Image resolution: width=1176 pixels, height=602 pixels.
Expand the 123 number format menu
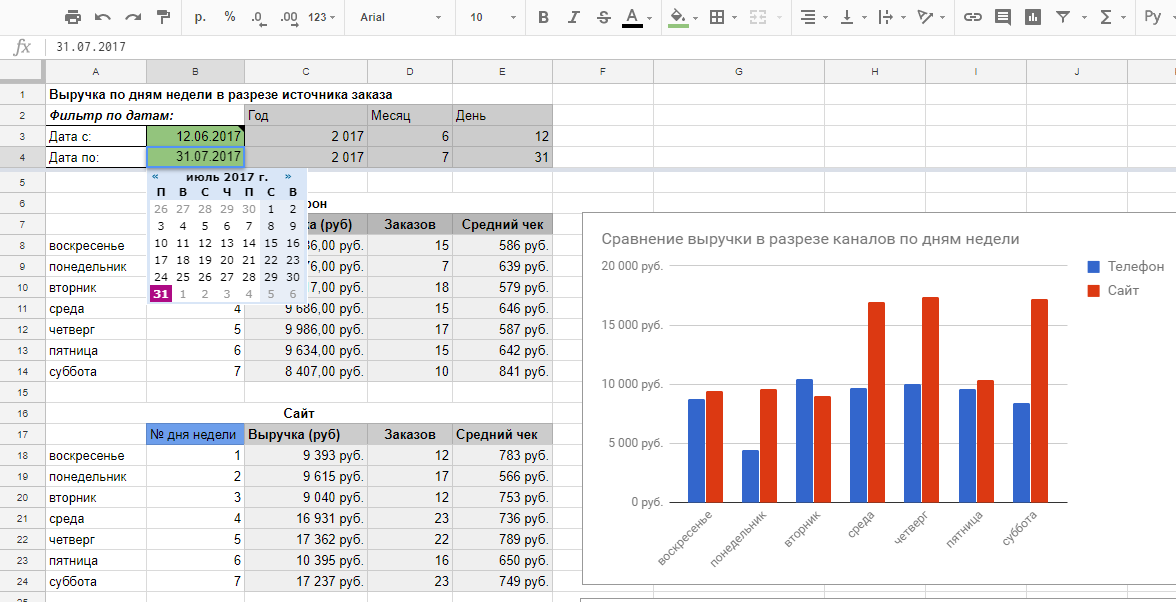point(322,17)
